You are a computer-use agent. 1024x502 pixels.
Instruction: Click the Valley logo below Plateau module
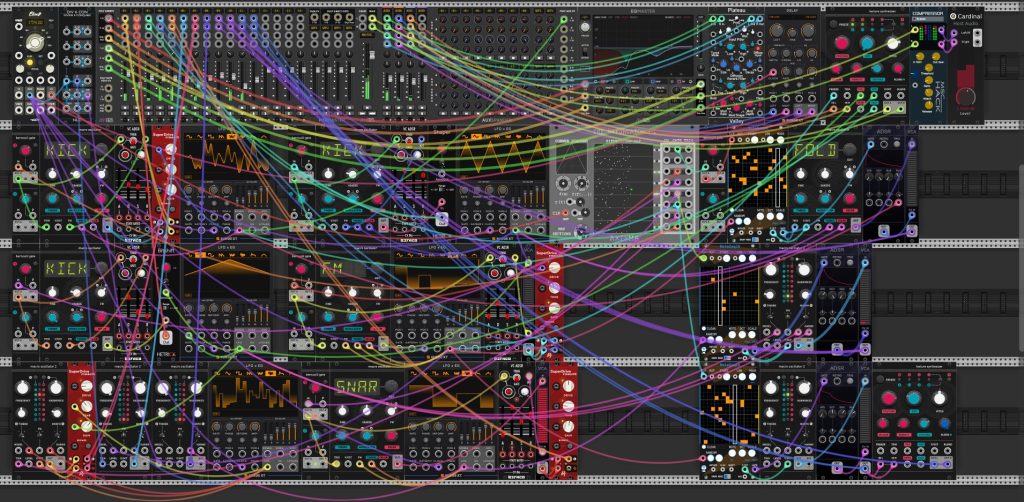click(736, 121)
